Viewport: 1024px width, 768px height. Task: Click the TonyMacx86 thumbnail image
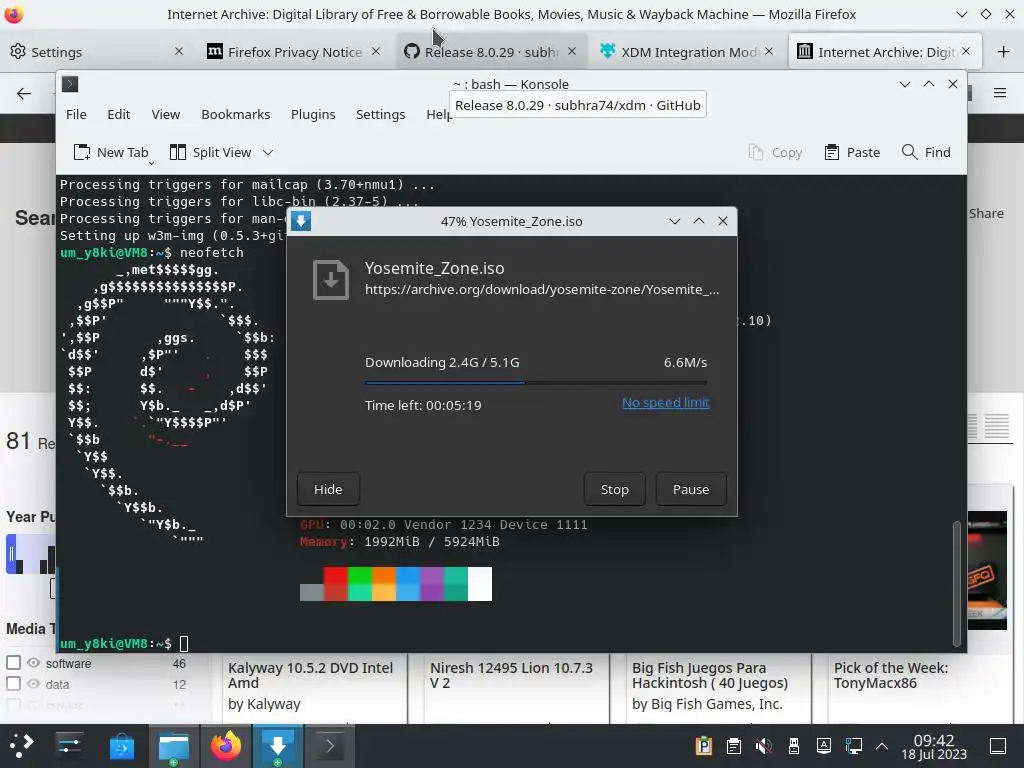pos(987,570)
